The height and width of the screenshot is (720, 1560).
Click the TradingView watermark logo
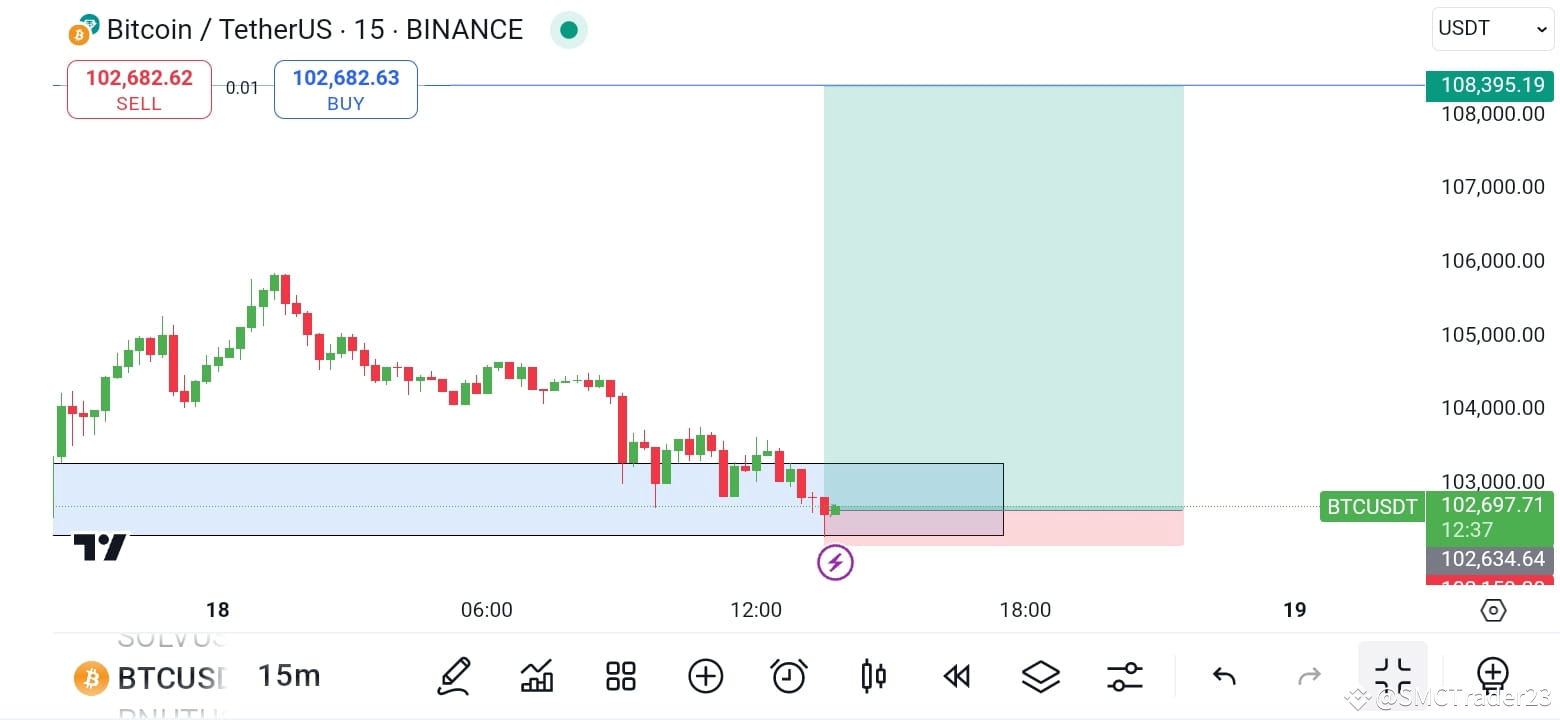point(97,546)
